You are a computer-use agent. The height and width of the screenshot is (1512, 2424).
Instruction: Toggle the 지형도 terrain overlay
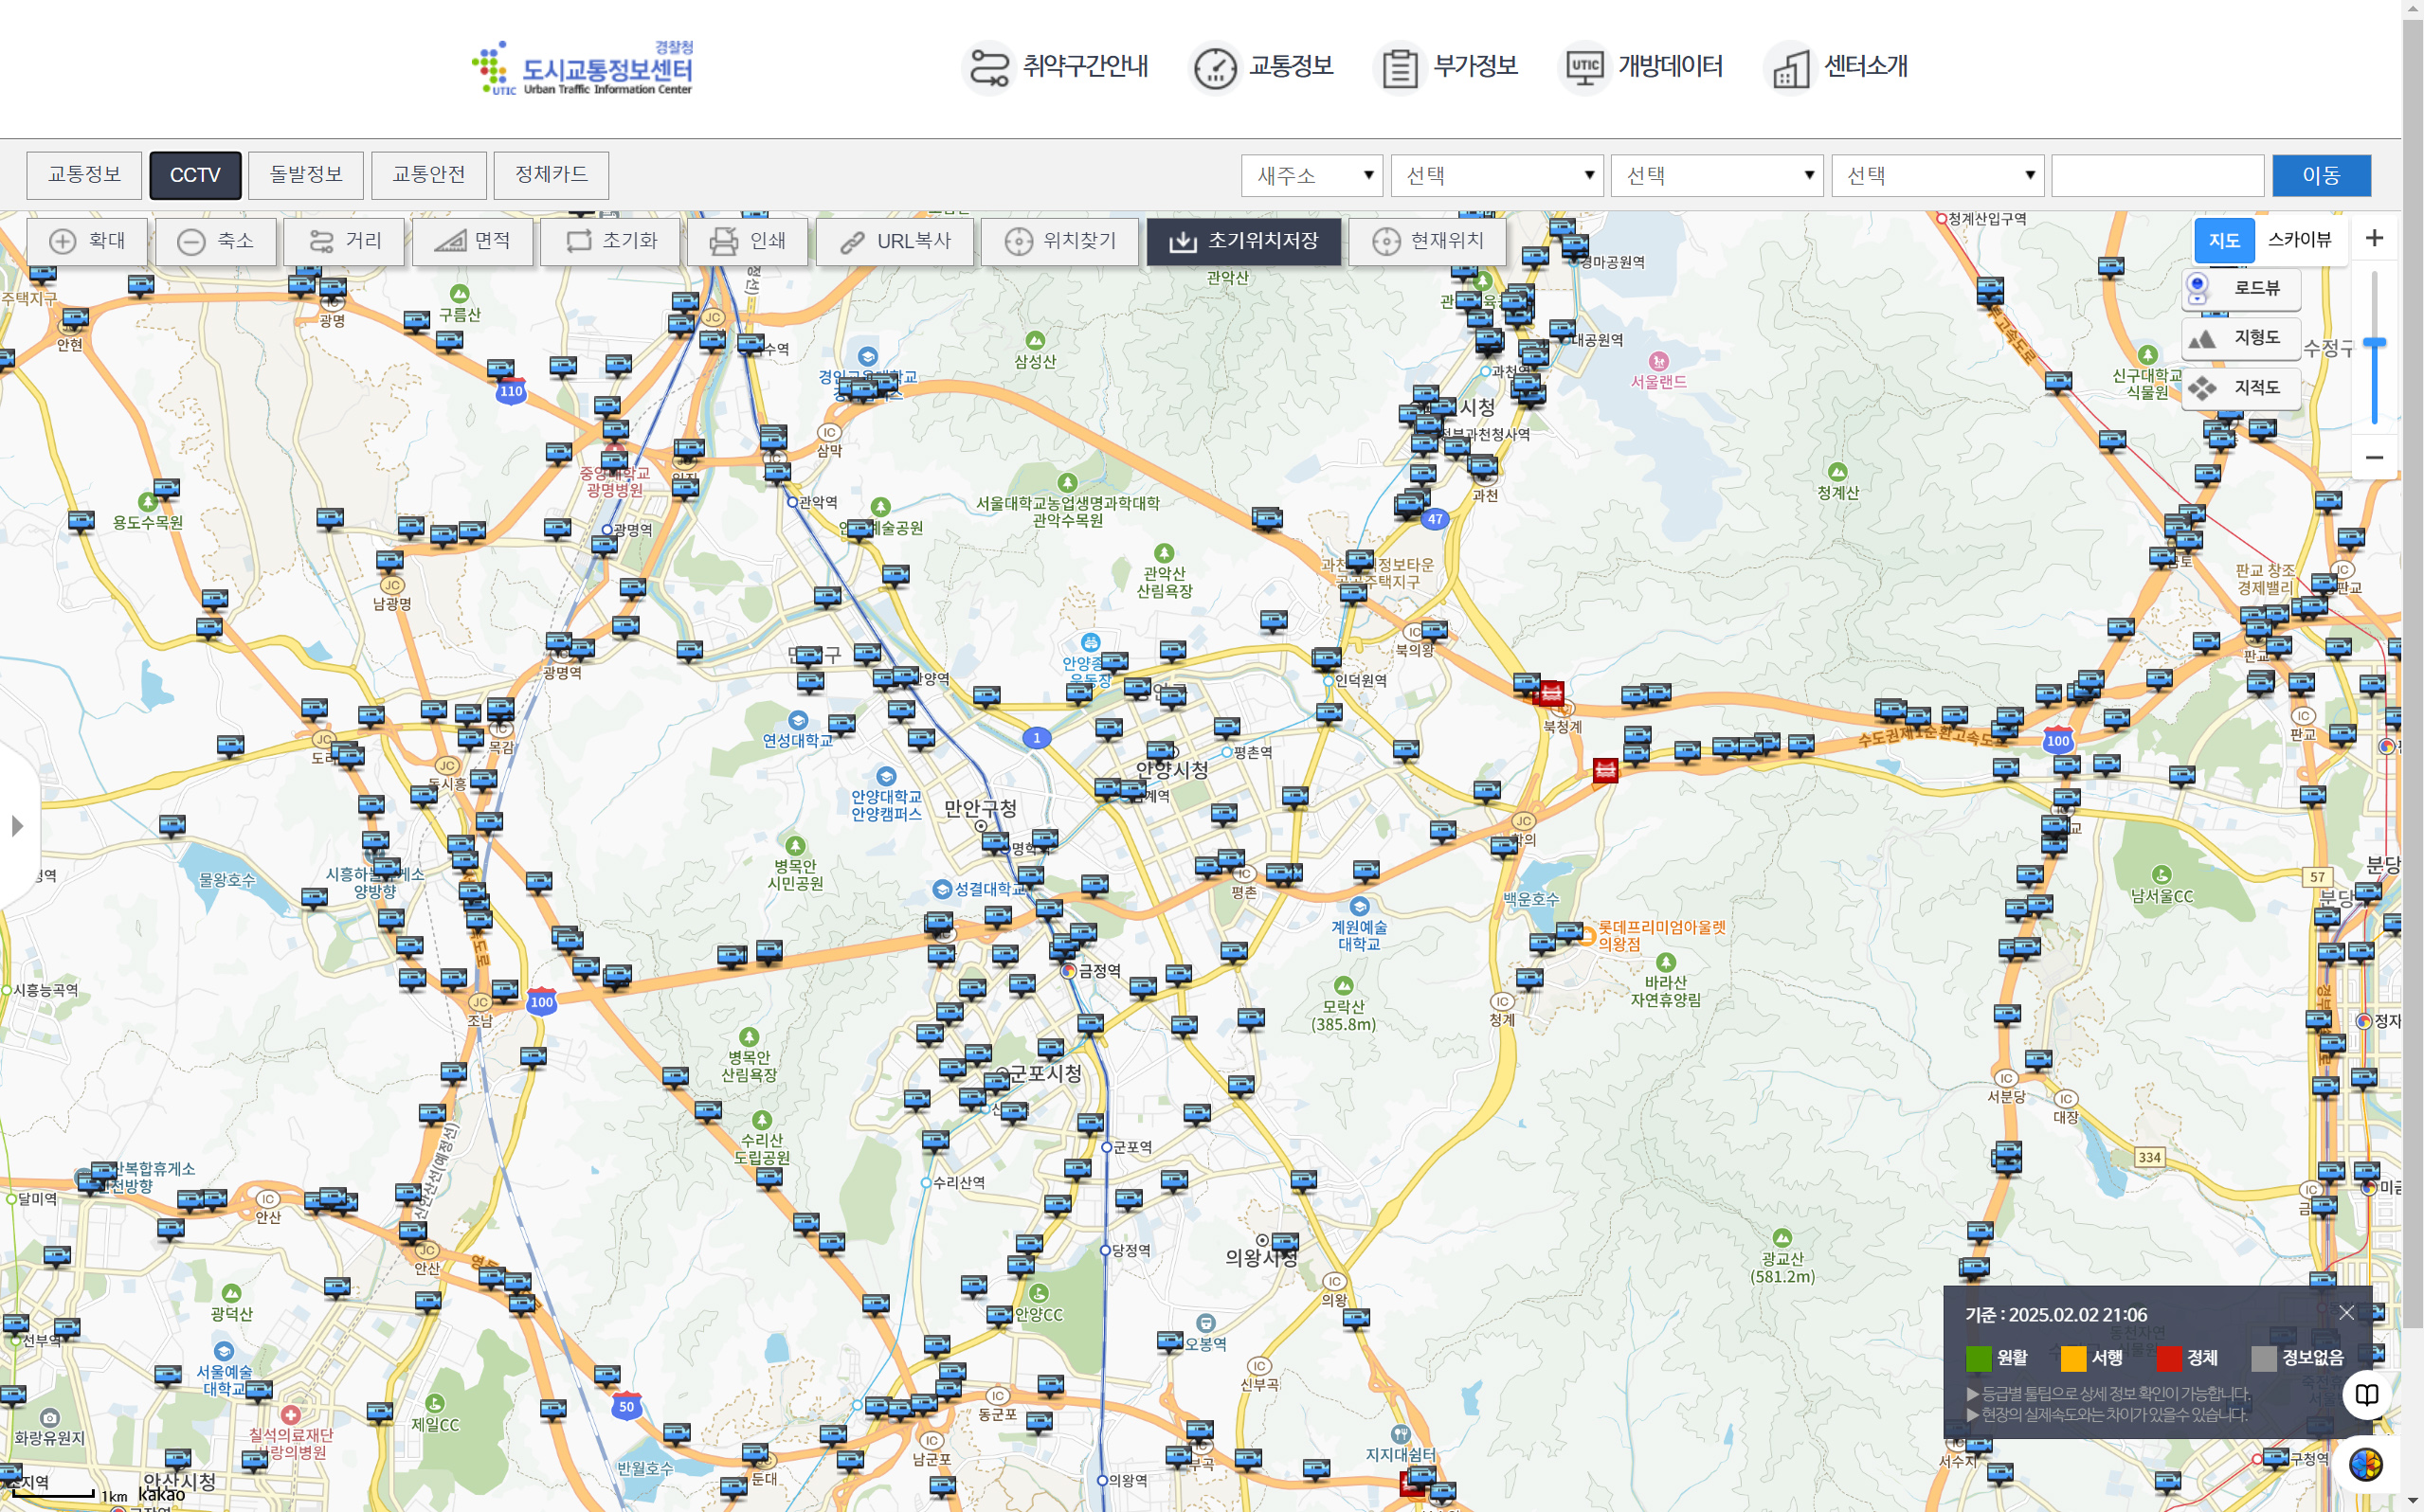pyautogui.click(x=2240, y=338)
